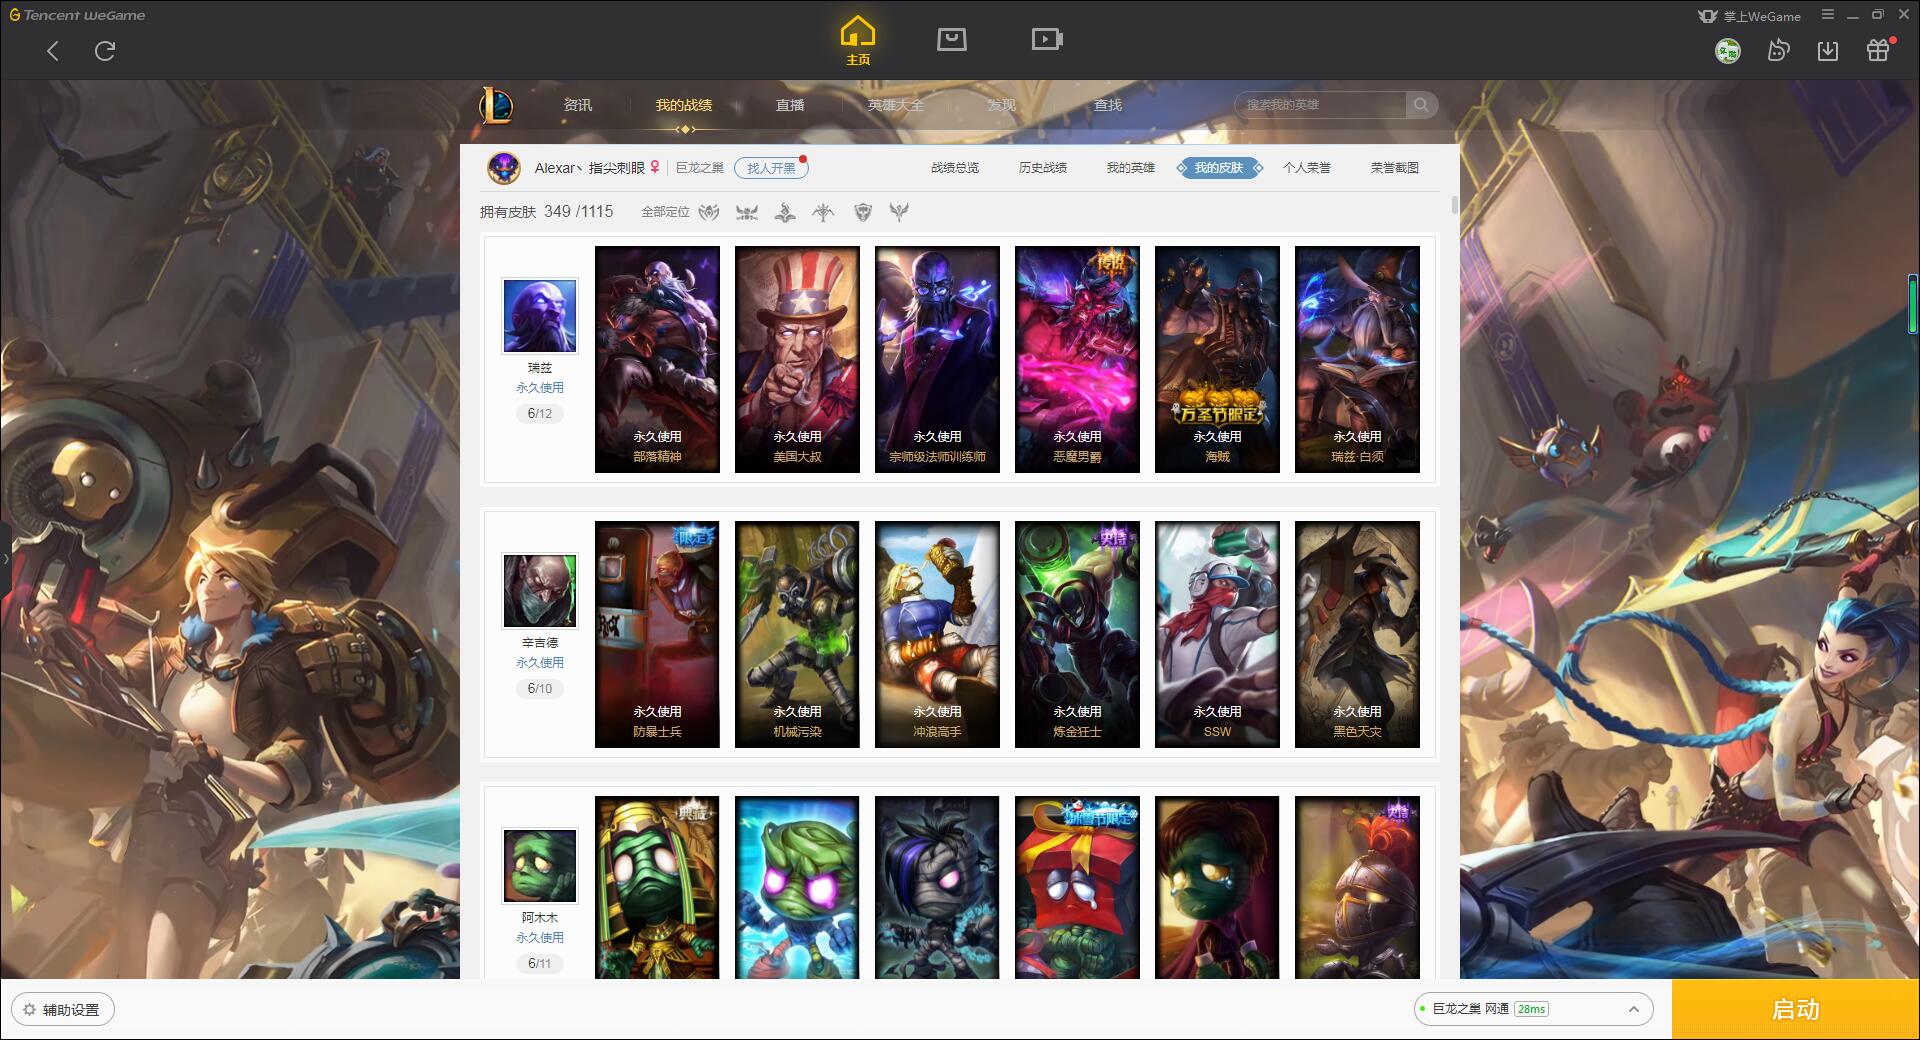Click Alexar丶指尖刺眼 summoner name
Screen dimensions: 1920x1040
click(x=590, y=168)
